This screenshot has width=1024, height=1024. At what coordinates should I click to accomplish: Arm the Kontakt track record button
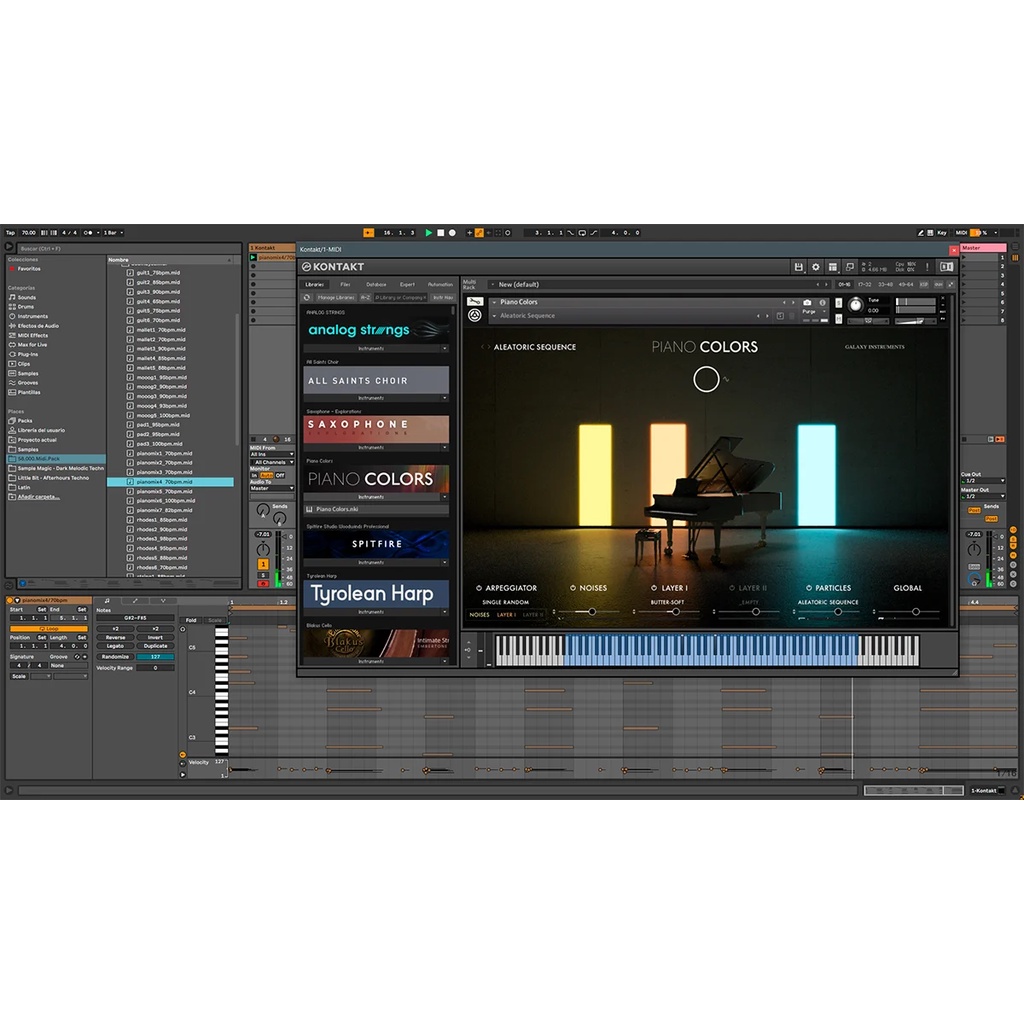(x=263, y=584)
